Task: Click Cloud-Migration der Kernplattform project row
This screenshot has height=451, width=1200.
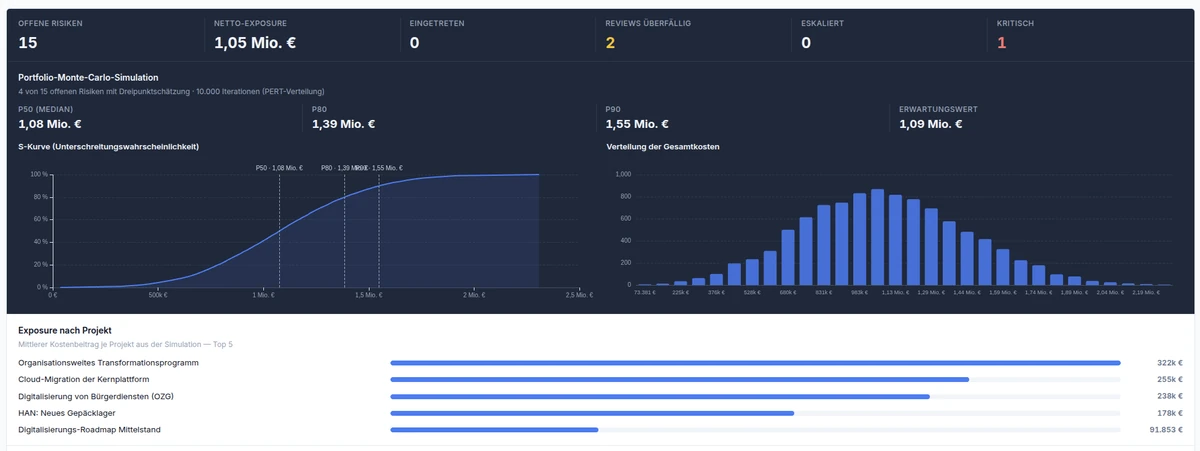Action: [600, 379]
